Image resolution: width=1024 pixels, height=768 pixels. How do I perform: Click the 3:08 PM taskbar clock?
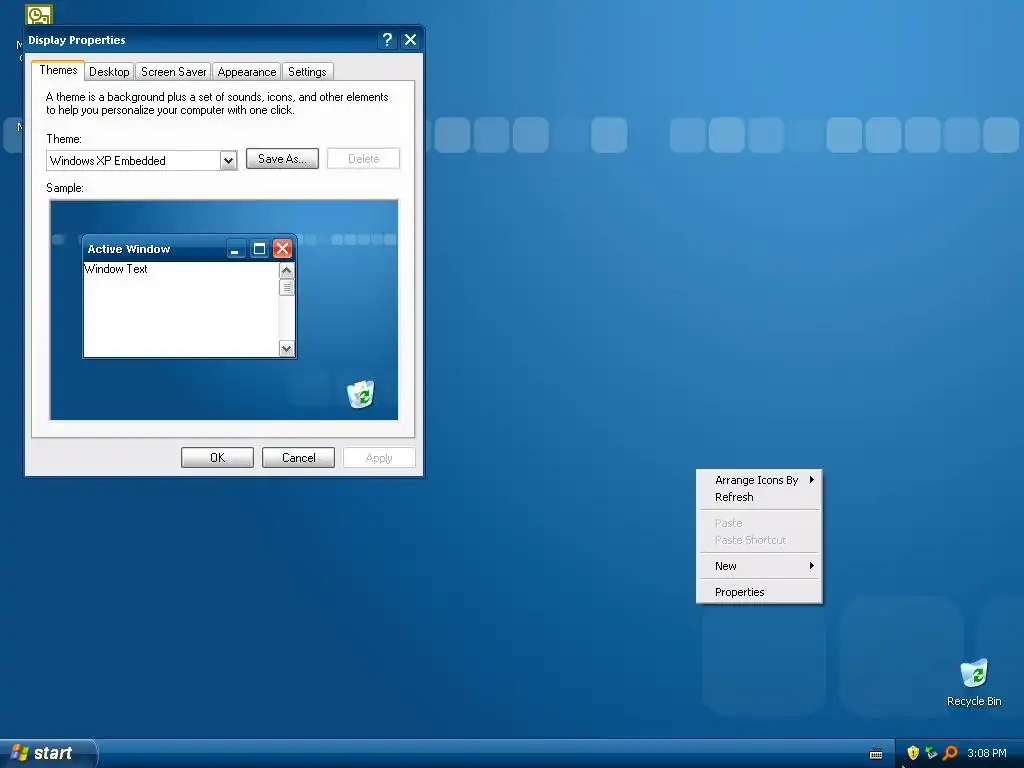click(987, 753)
